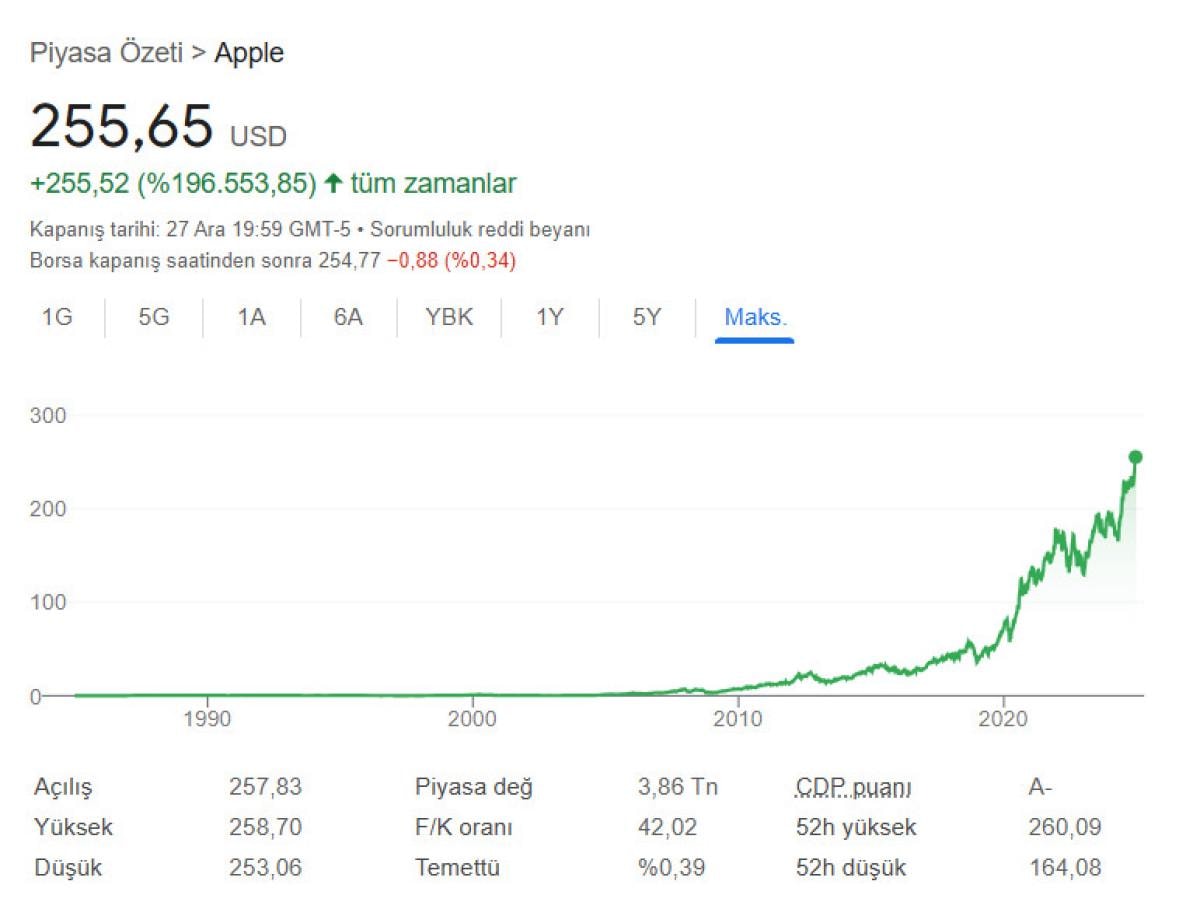1200x902 pixels.
Task: Click the Apple breadcrumb title
Action: [x=249, y=53]
